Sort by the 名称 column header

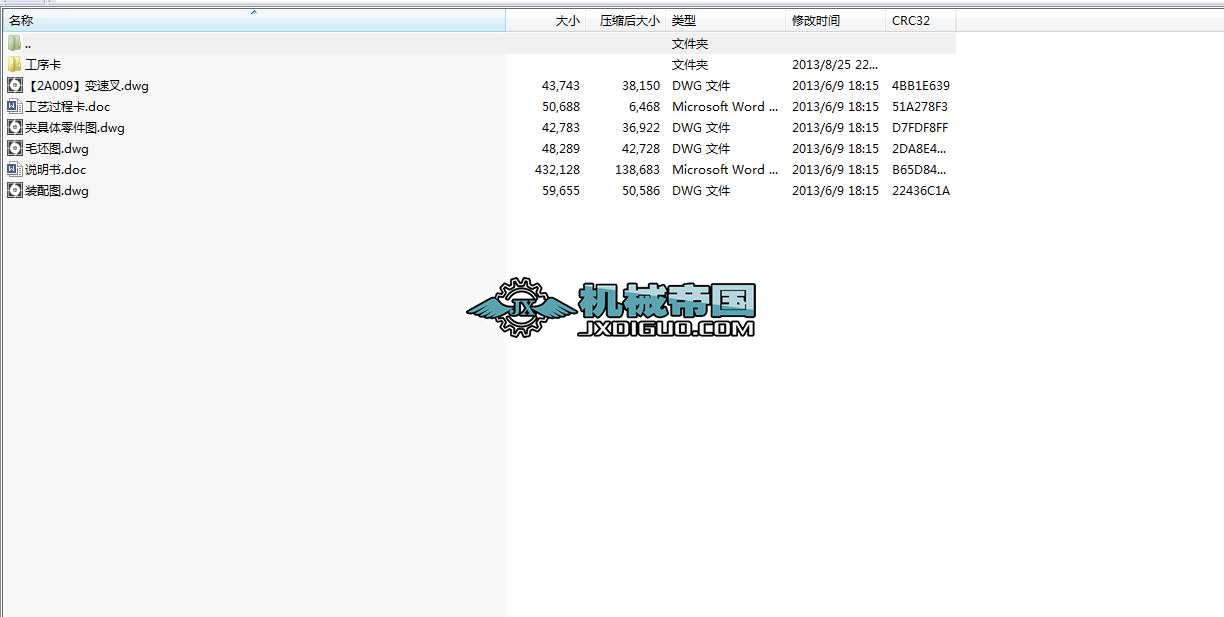coord(254,20)
